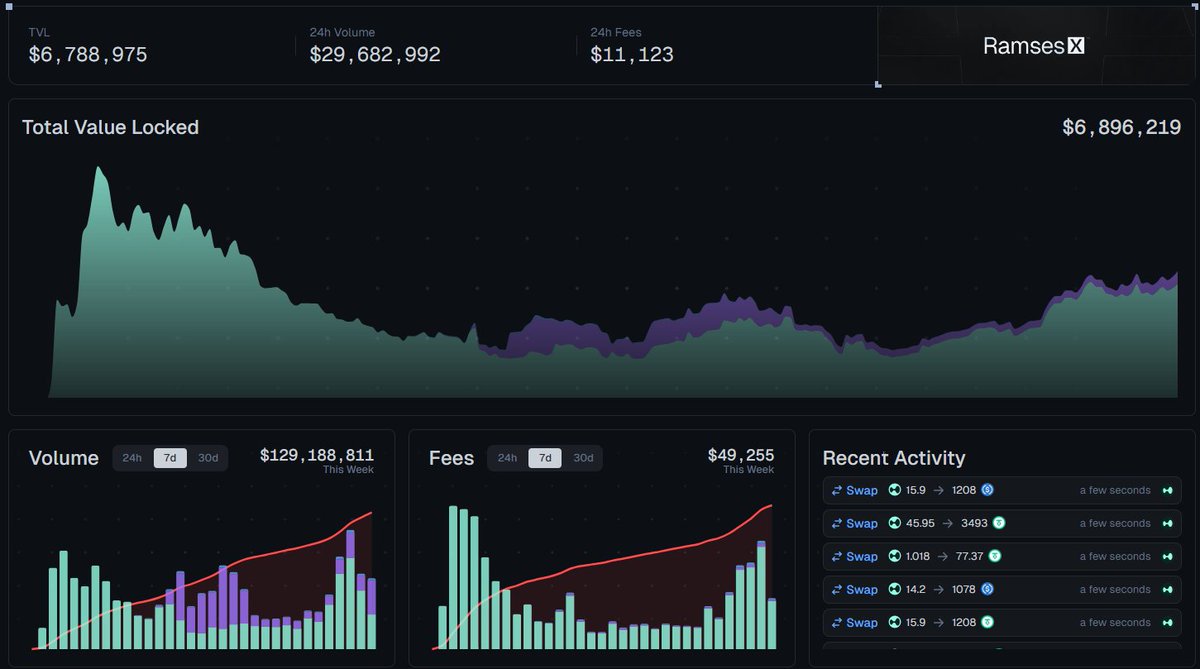Image resolution: width=1200 pixels, height=669 pixels.
Task: Click the blue USDC icon beside 1078
Action: 987,589
